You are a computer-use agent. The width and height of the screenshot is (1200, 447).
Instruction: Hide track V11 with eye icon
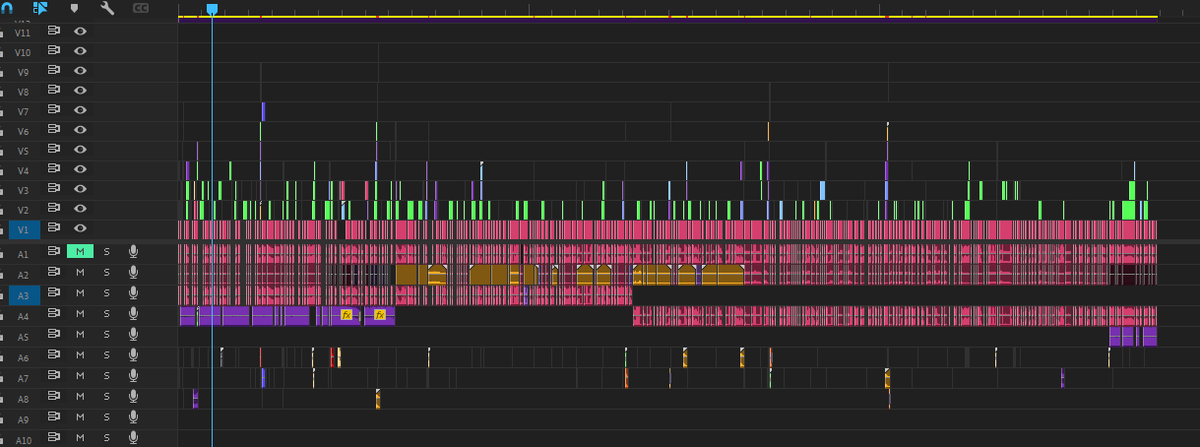[80, 31]
